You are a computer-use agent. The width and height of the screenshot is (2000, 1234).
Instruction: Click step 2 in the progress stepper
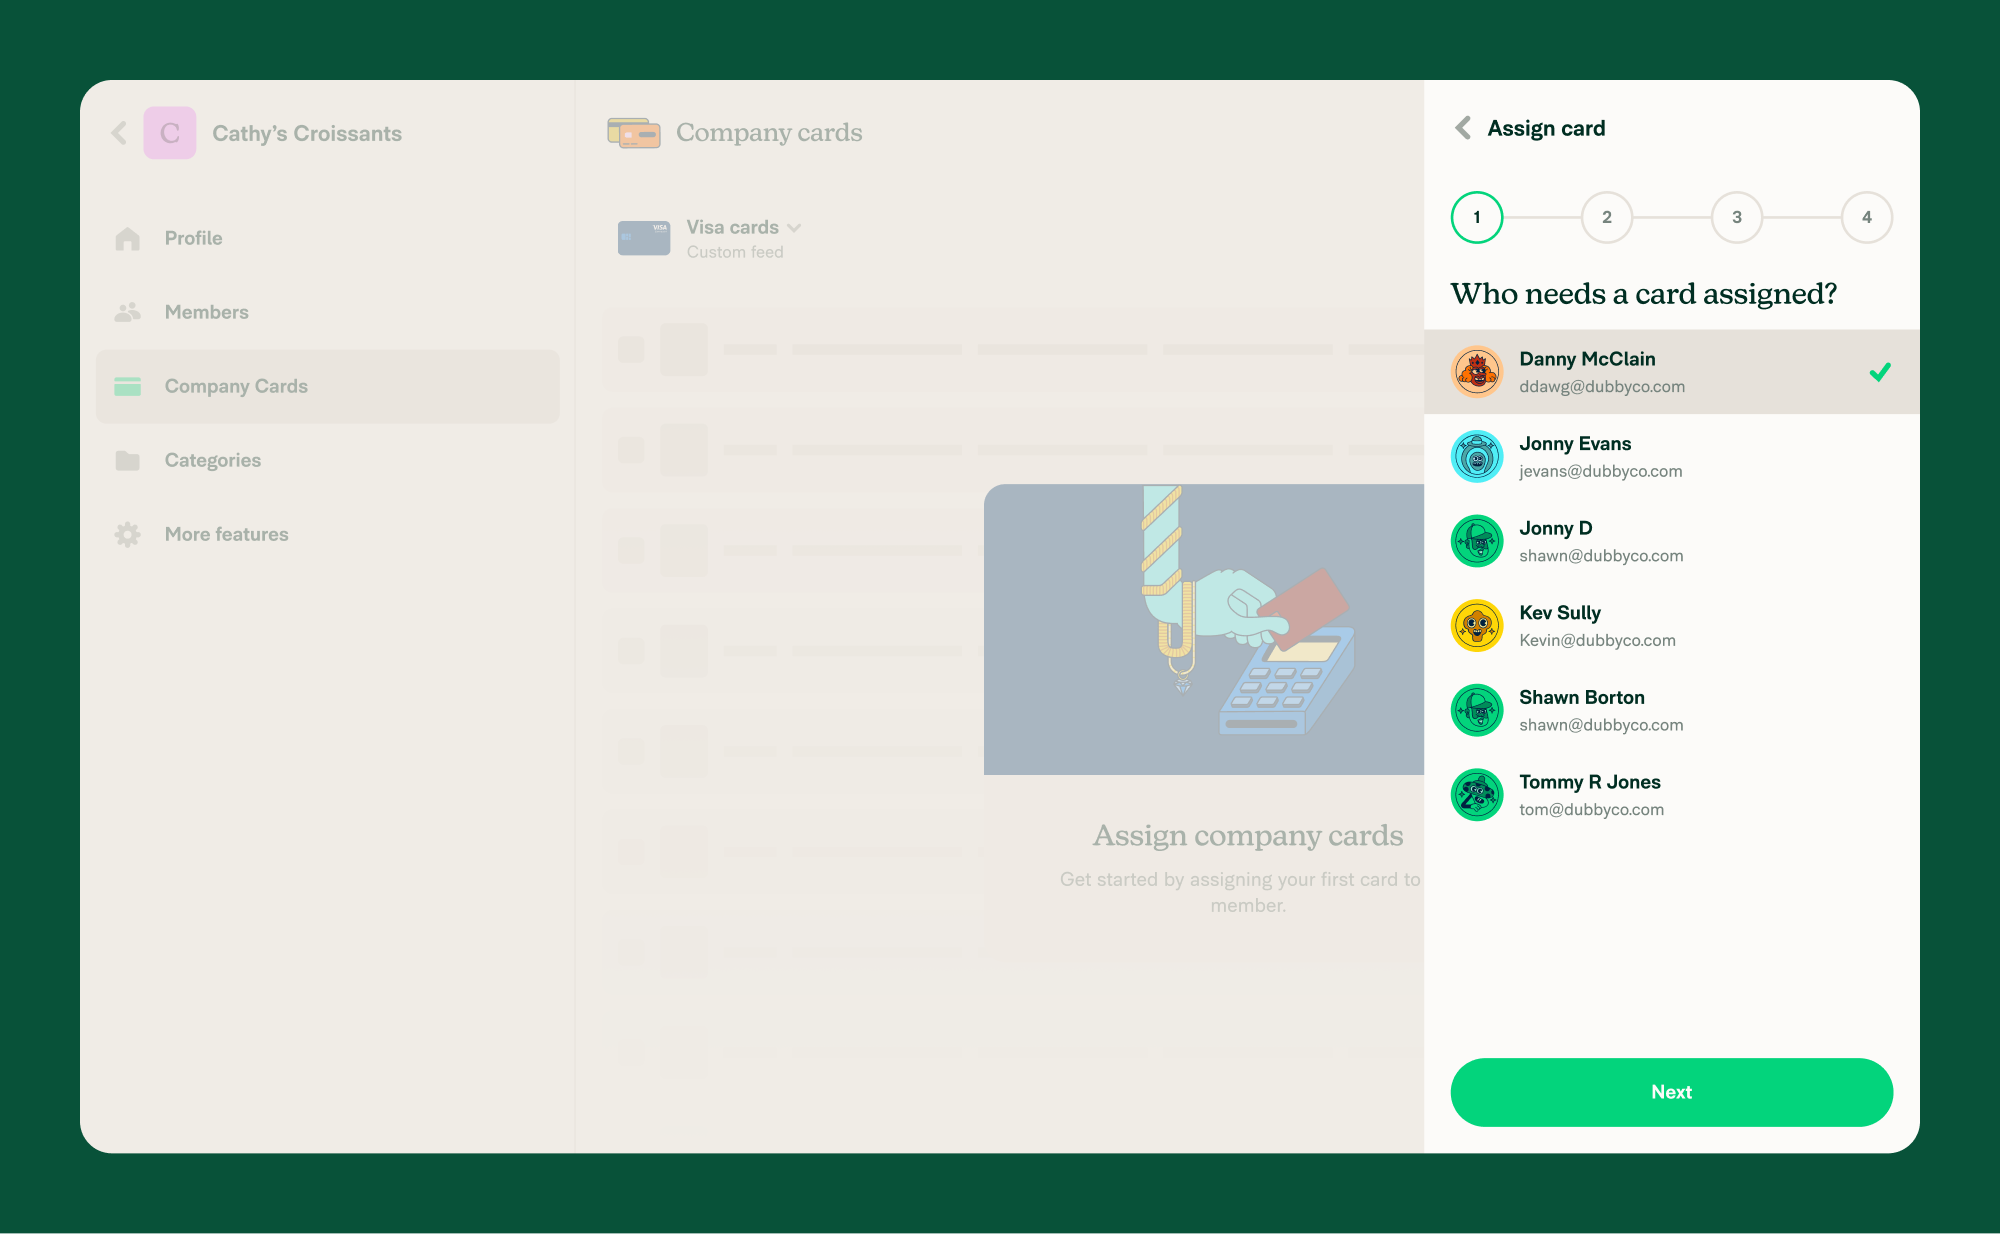pyautogui.click(x=1604, y=217)
